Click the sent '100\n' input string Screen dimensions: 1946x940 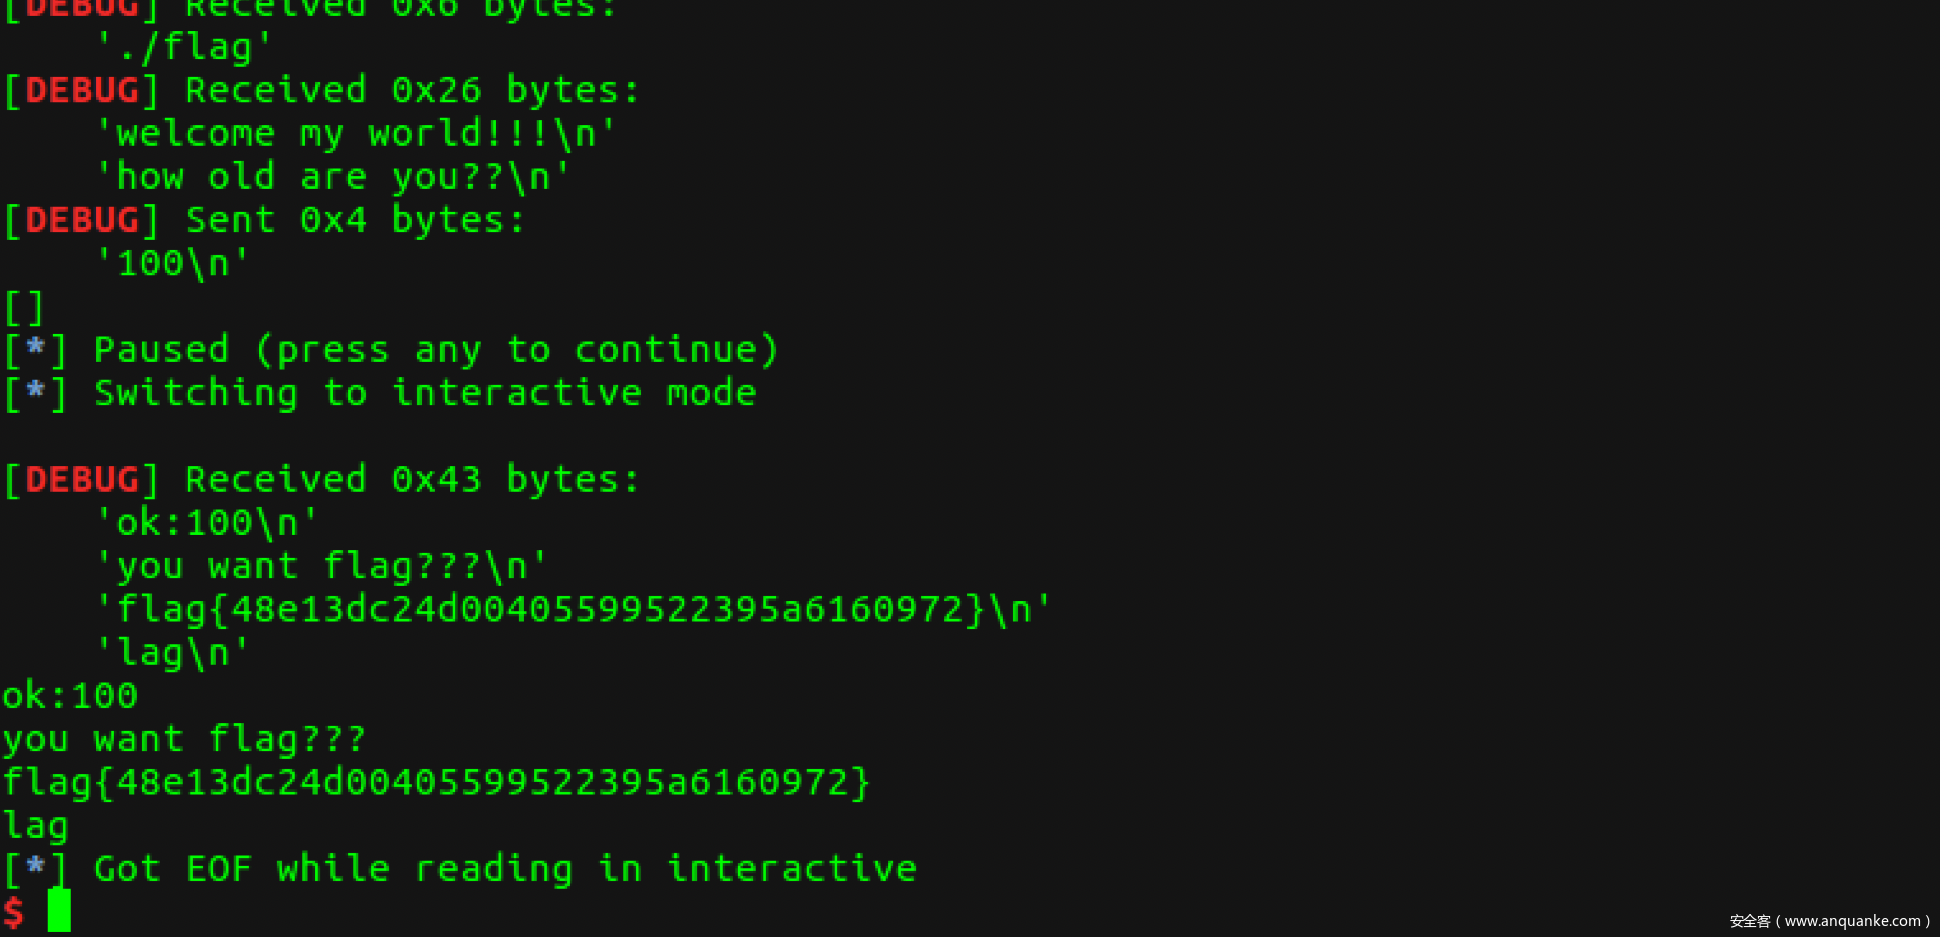[173, 264]
